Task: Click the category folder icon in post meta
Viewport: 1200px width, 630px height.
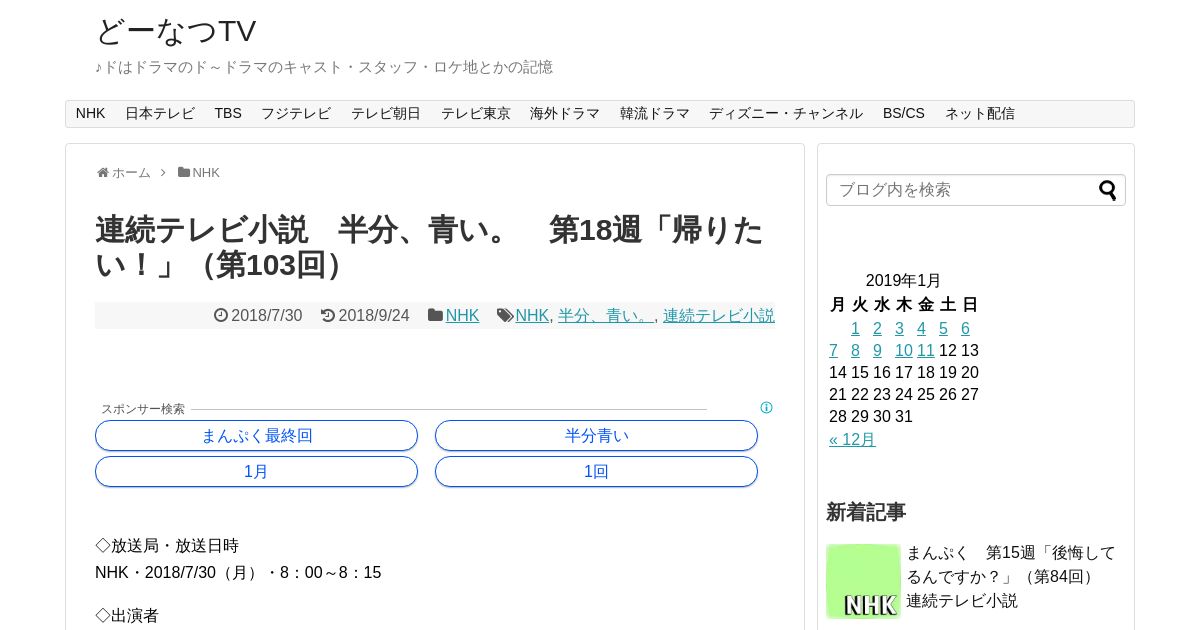Action: point(435,315)
